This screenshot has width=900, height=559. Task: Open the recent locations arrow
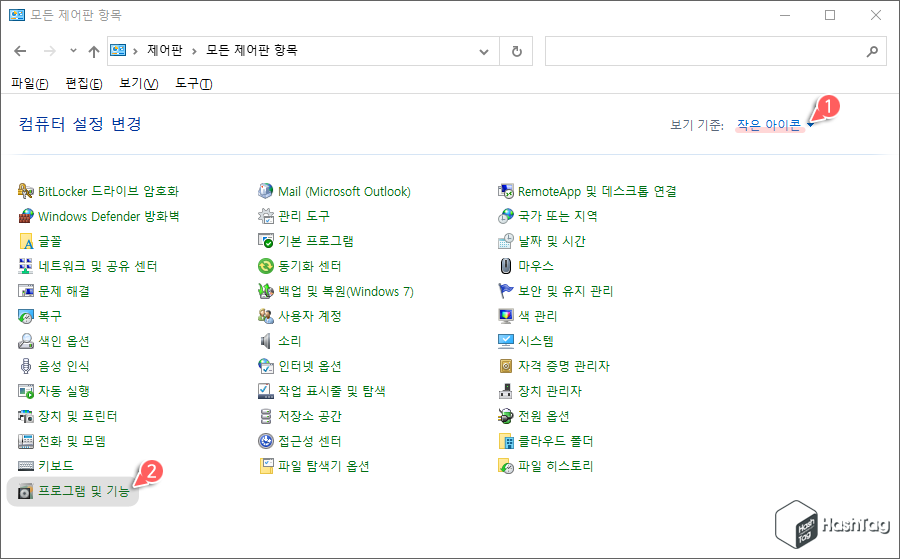click(x=73, y=51)
